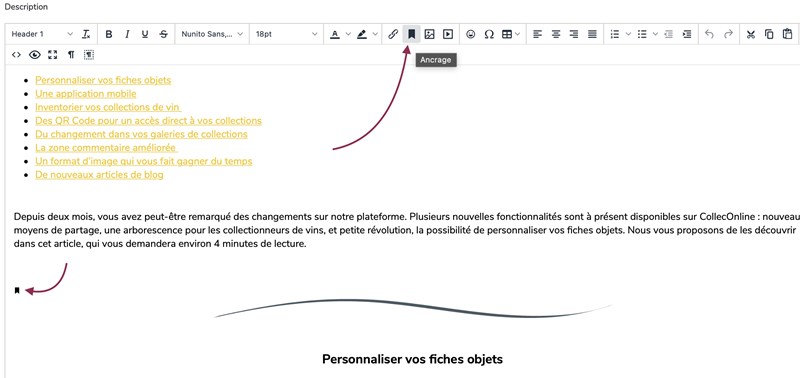Insert media with the video icon
This screenshot has width=800, height=378.
tap(448, 34)
